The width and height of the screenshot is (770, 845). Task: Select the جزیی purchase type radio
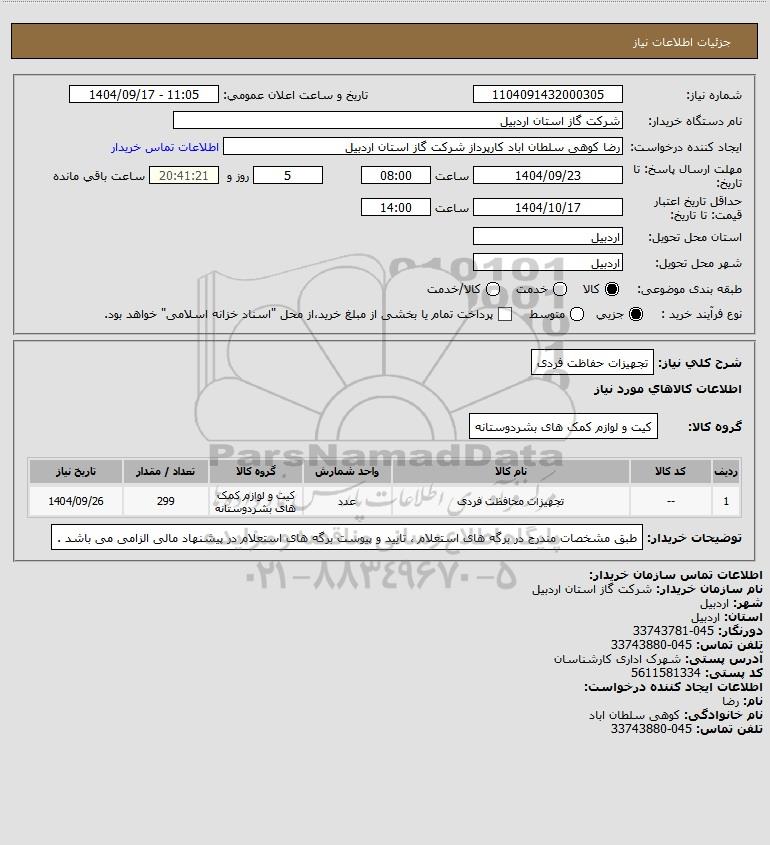point(636,314)
